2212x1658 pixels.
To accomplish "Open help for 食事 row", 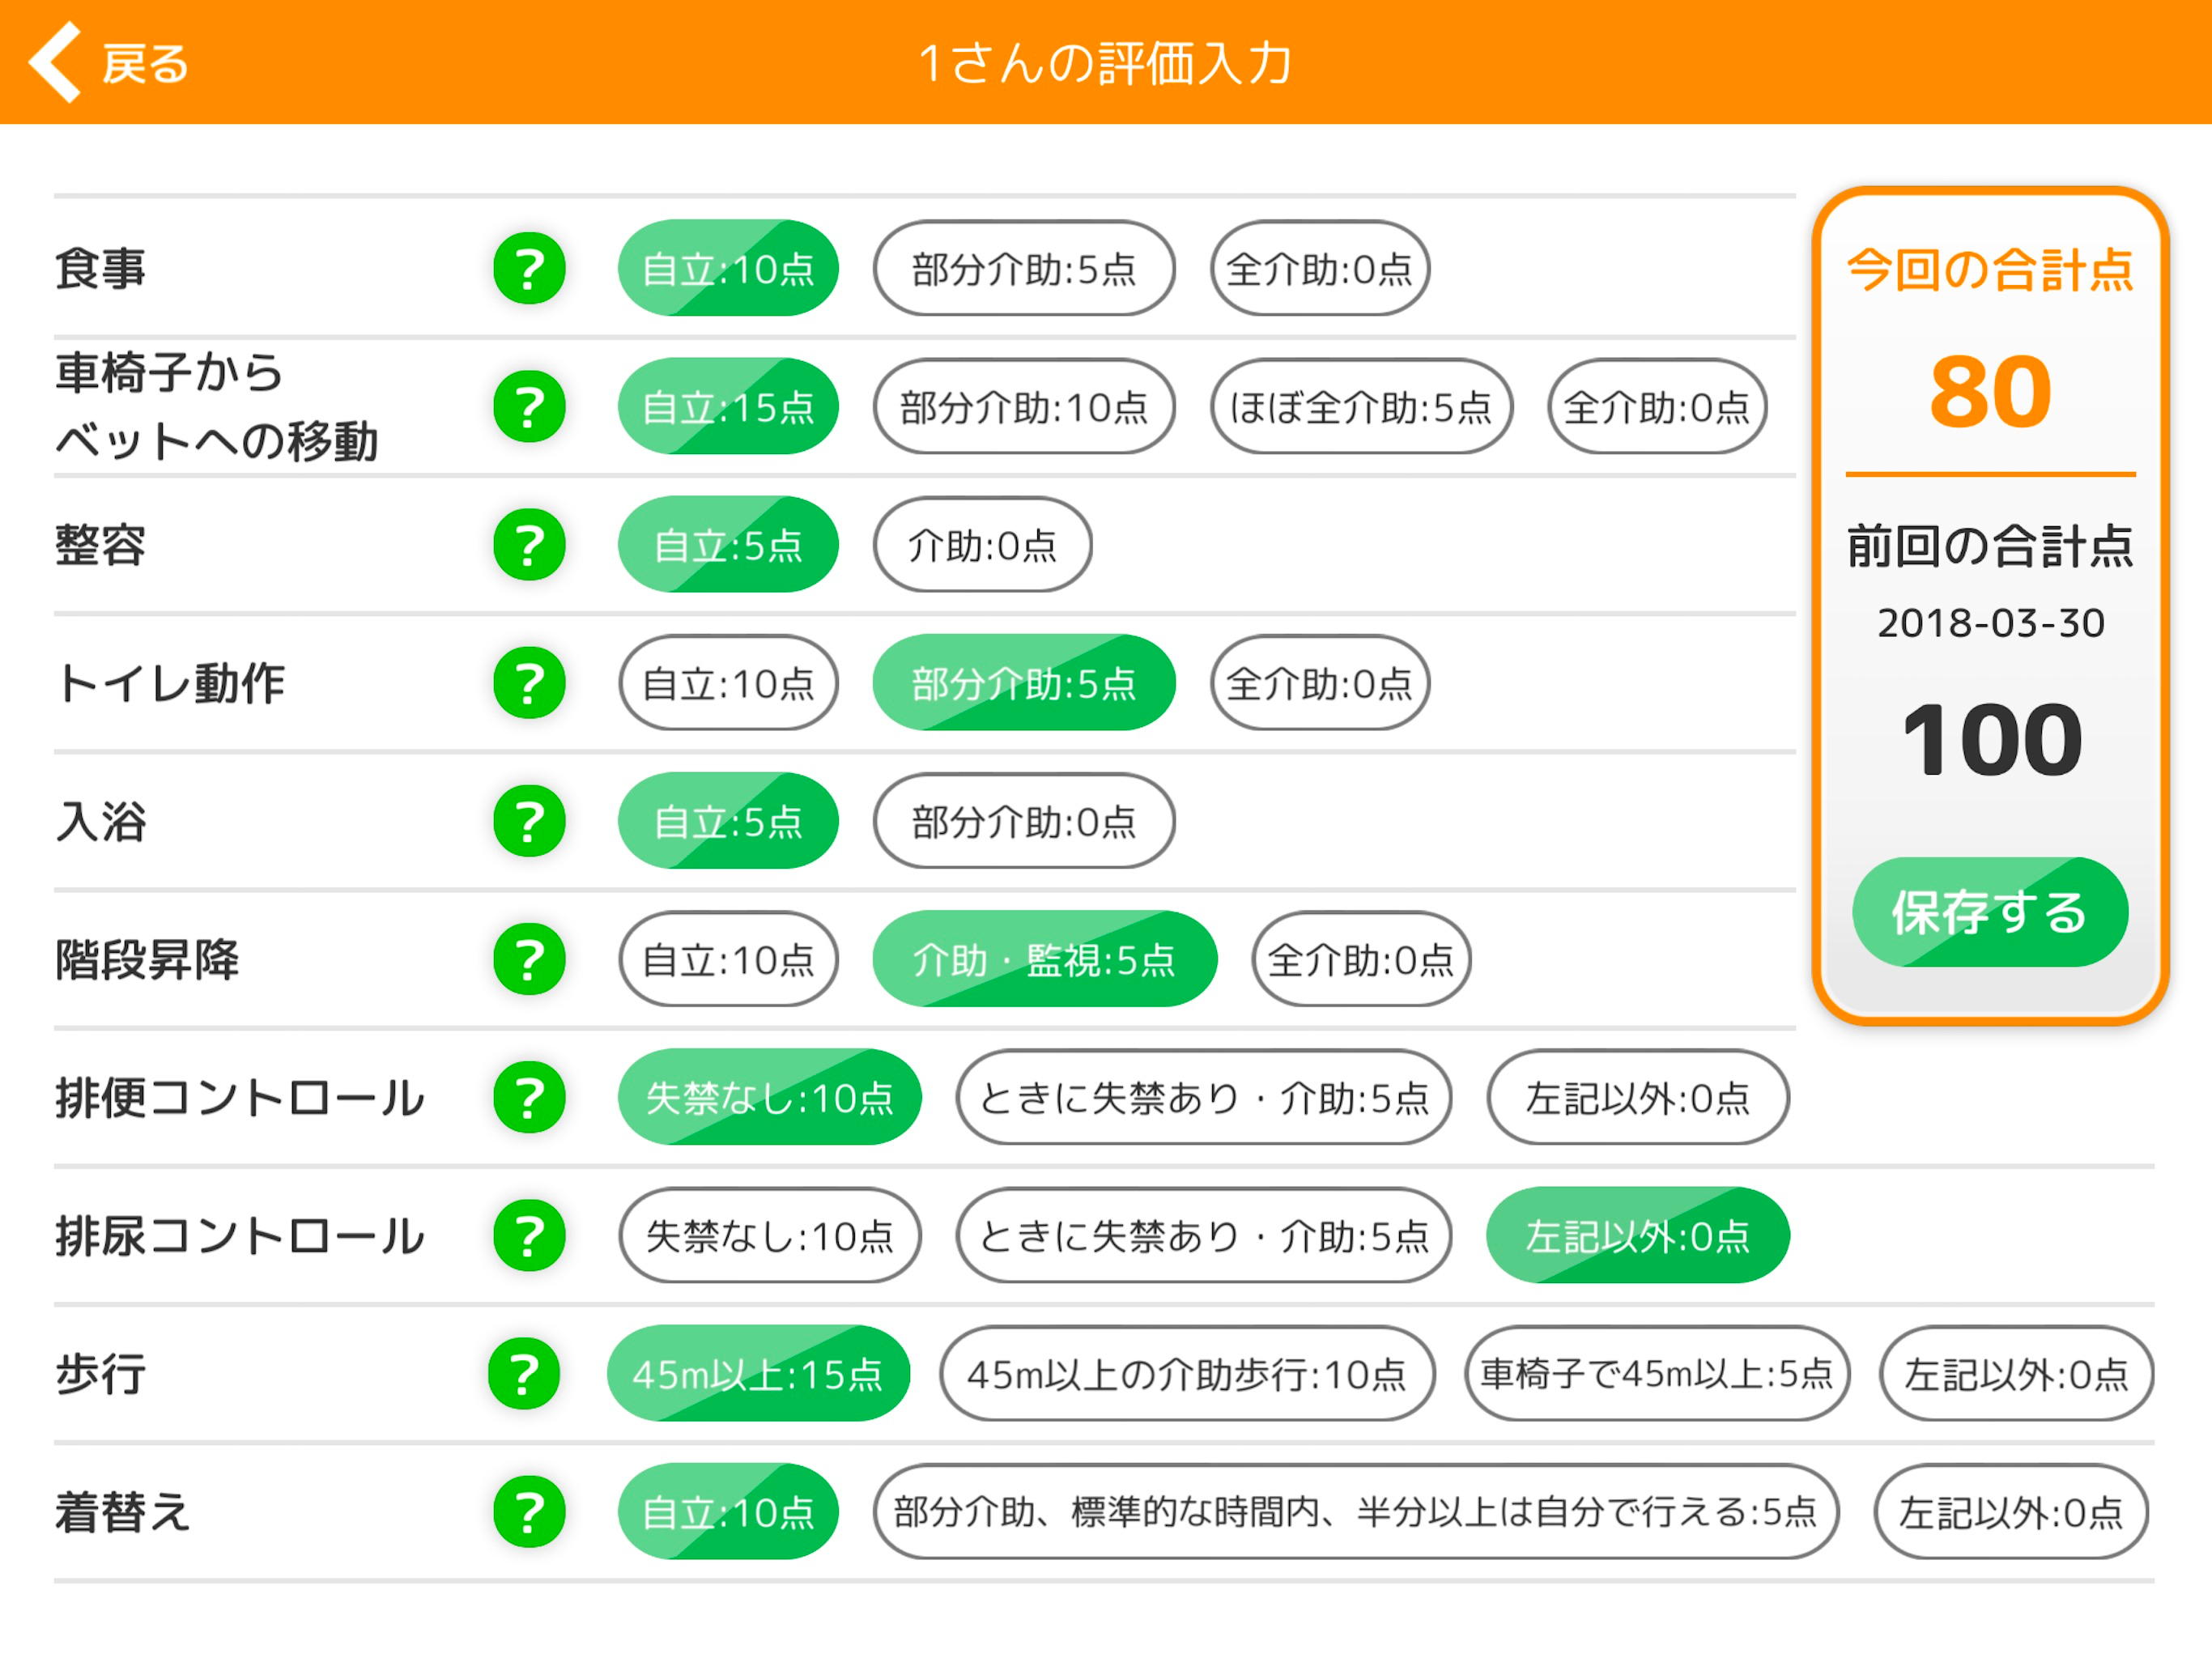I will 529,268.
